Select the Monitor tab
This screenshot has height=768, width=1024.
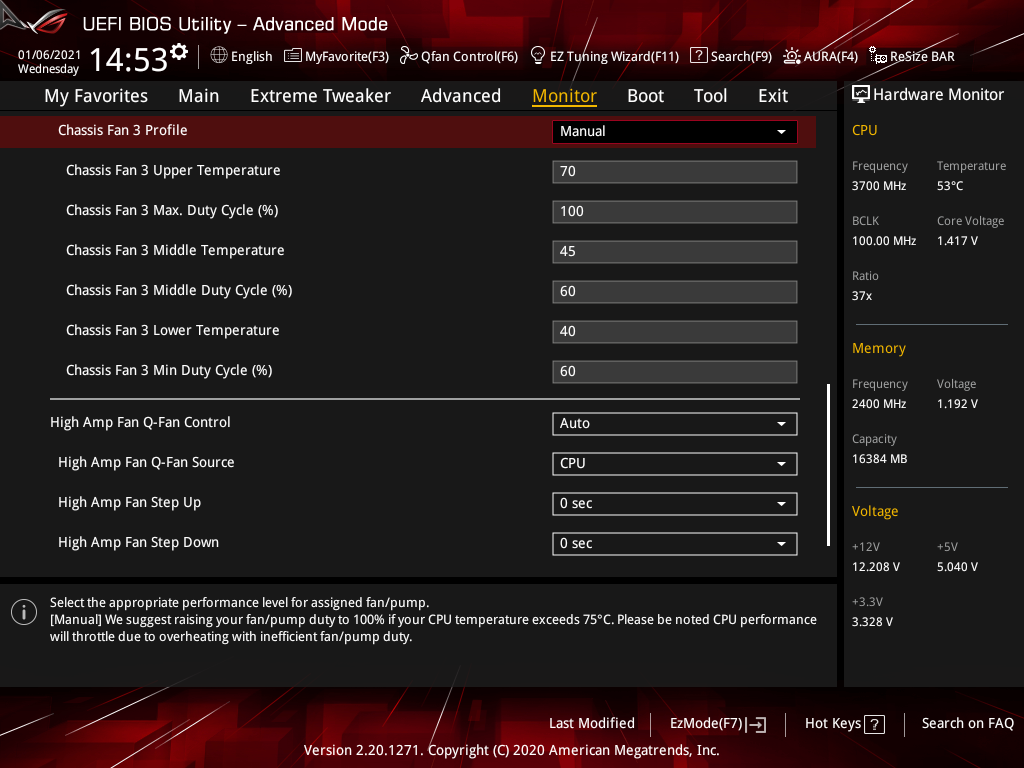coord(564,96)
